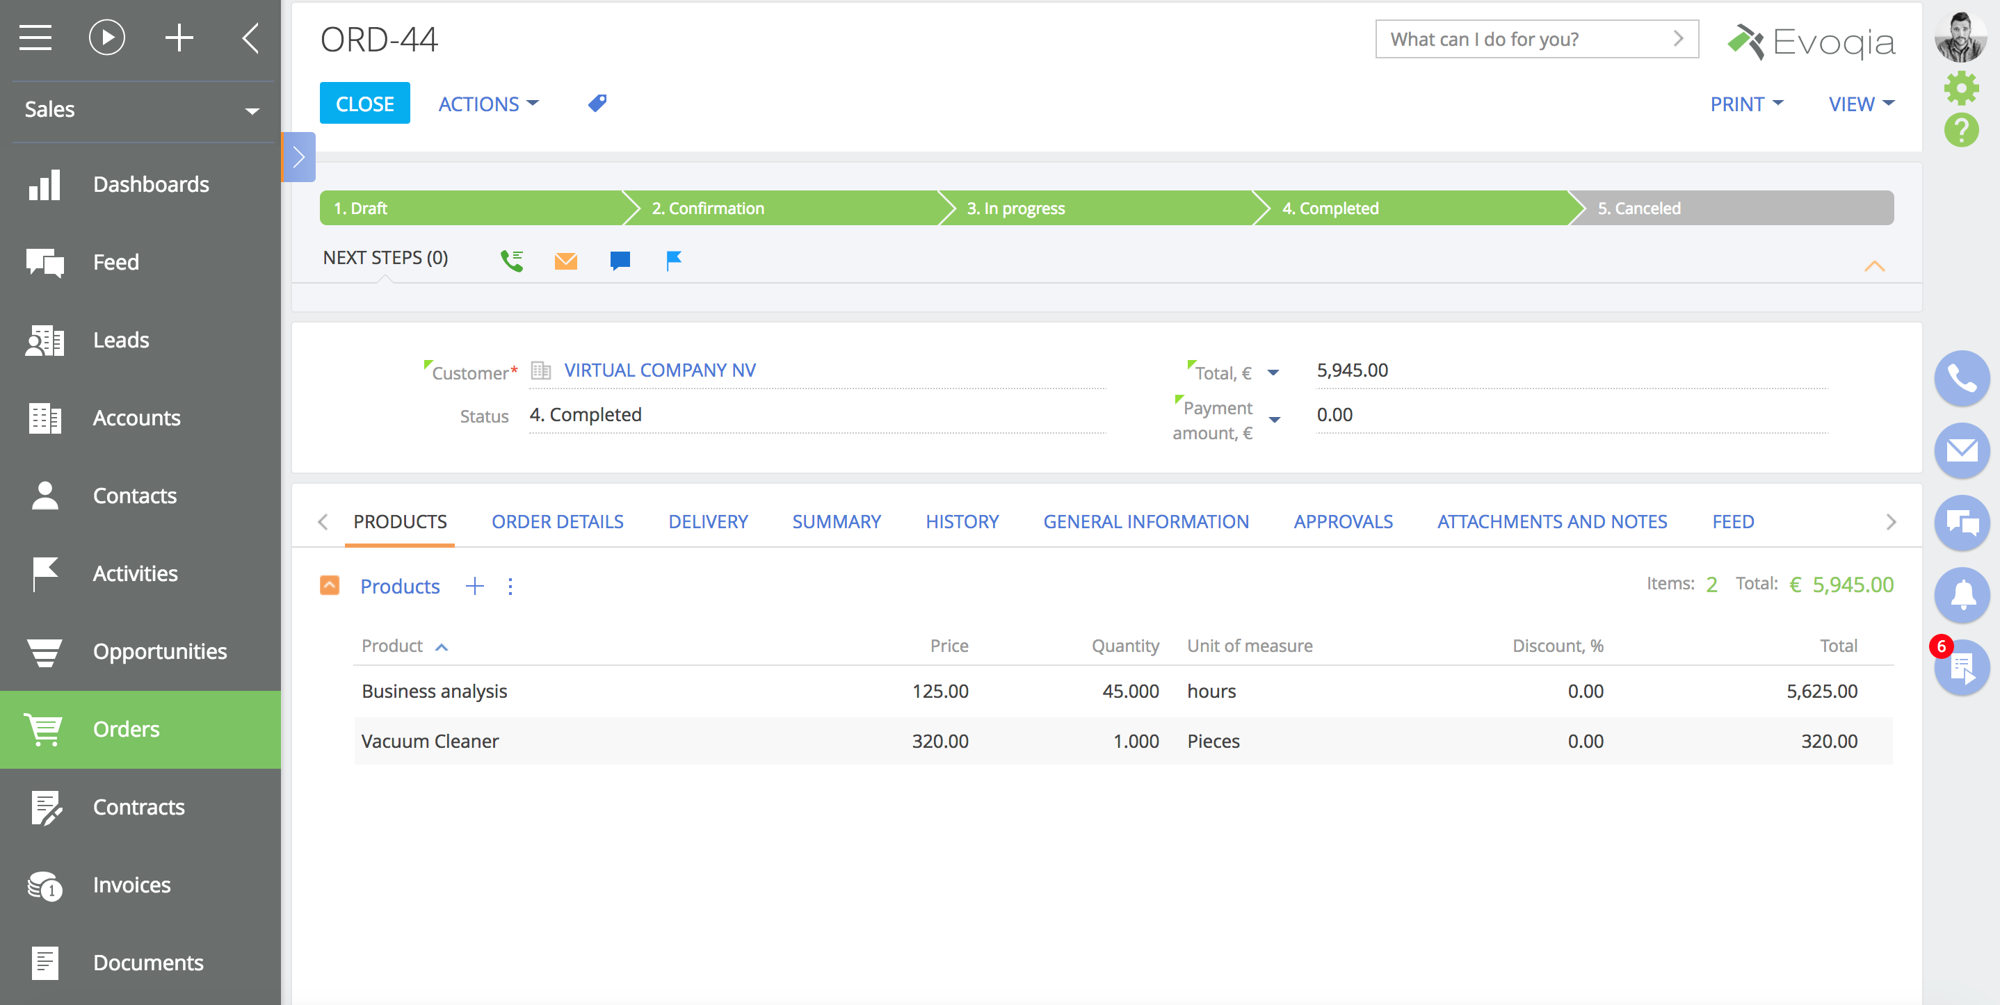Click the 'What can I do for you?' field

1525,39
